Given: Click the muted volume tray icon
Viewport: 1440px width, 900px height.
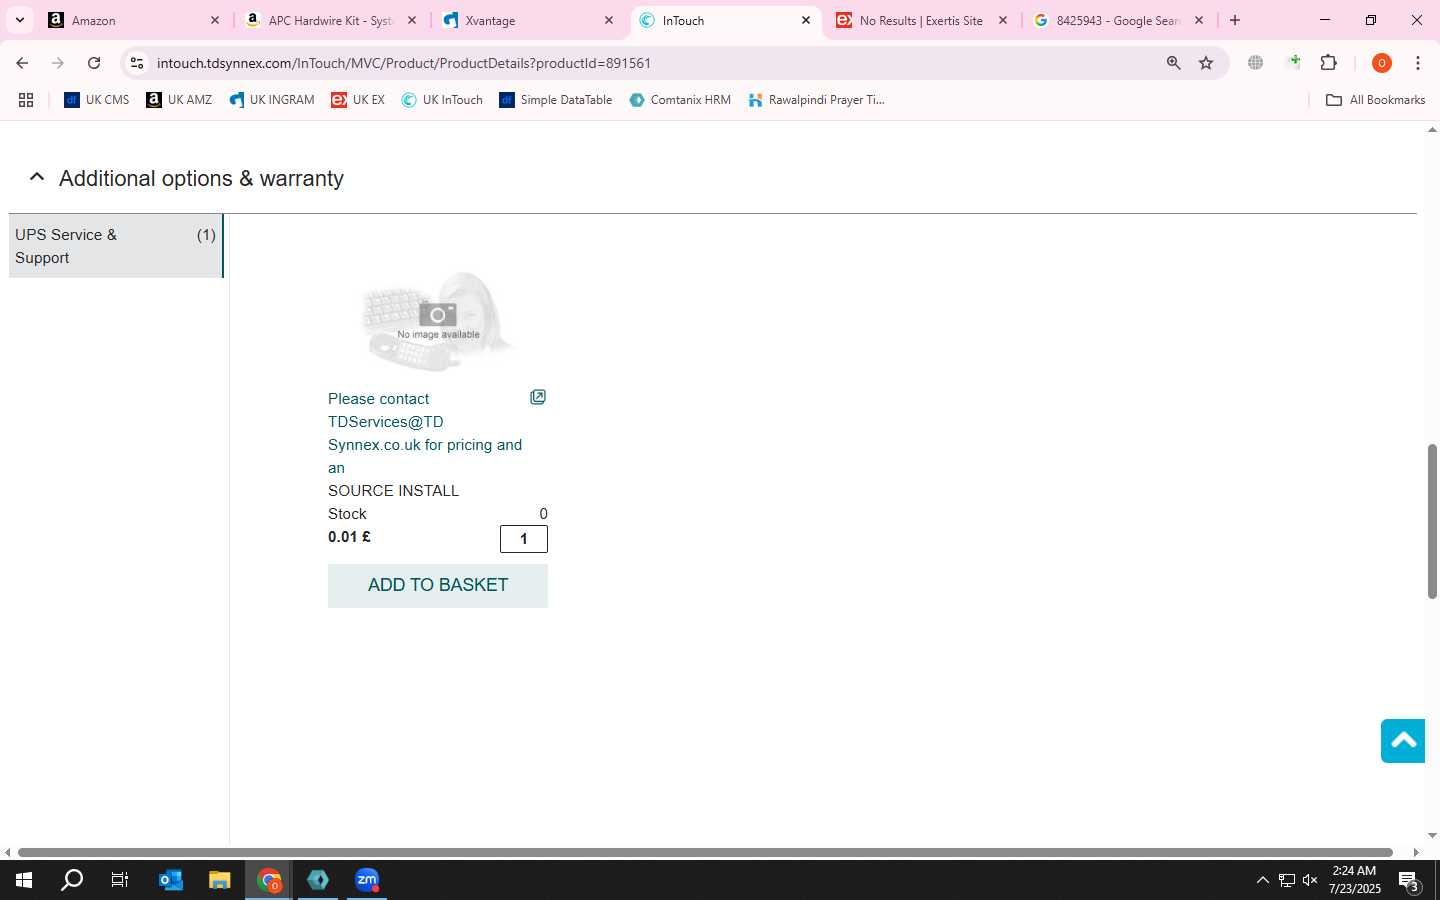Looking at the screenshot, I should (1310, 880).
